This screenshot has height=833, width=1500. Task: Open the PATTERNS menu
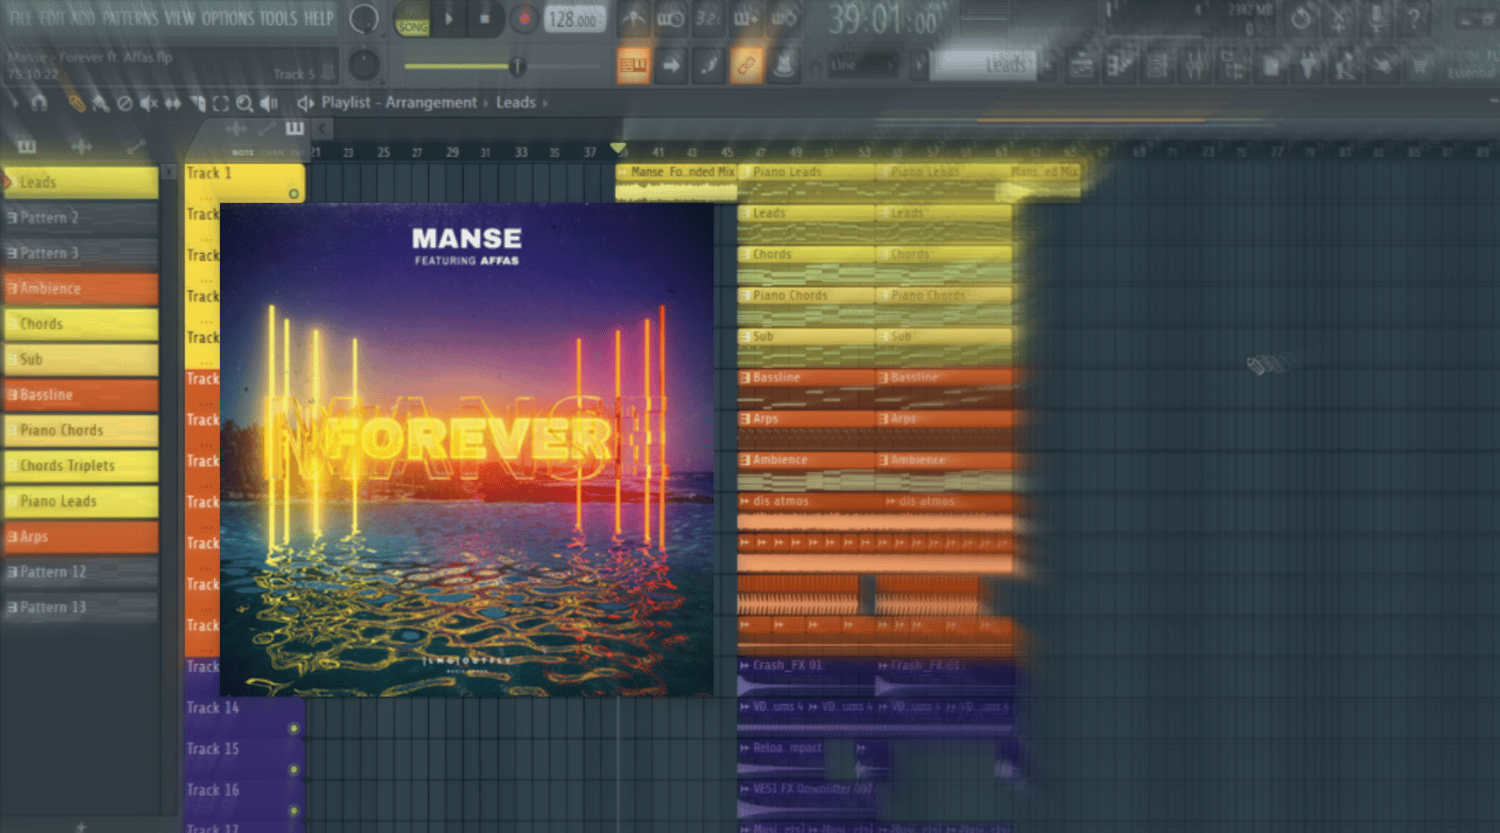(x=129, y=18)
